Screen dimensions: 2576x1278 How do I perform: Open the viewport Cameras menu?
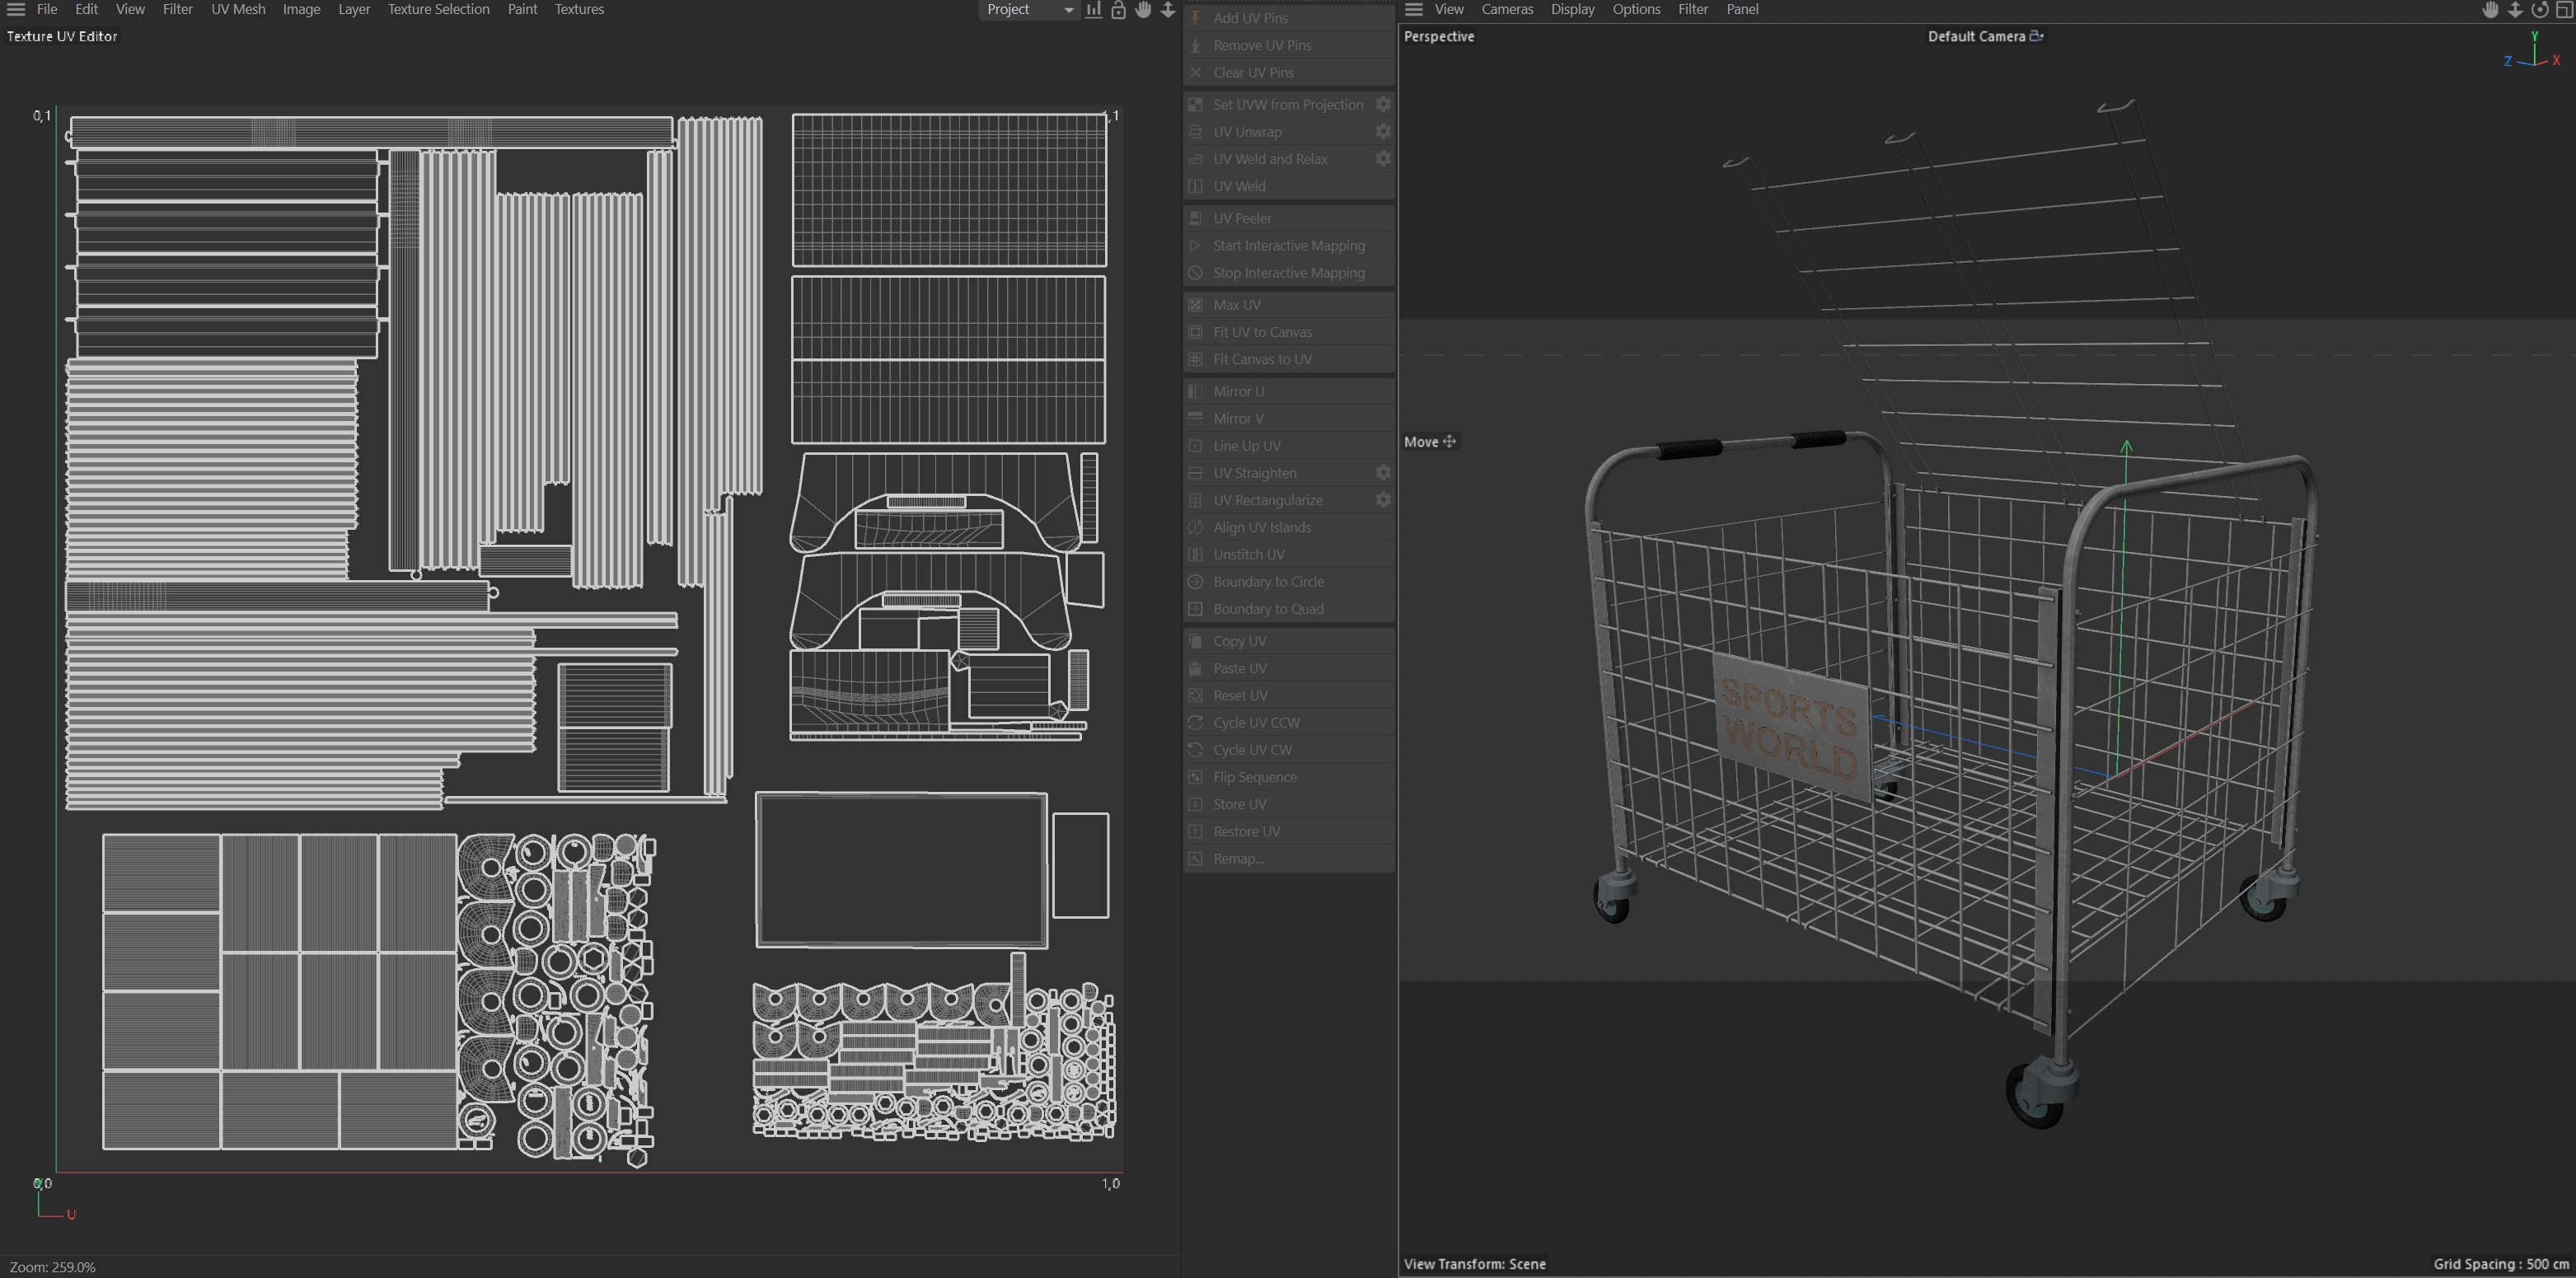(x=1506, y=10)
